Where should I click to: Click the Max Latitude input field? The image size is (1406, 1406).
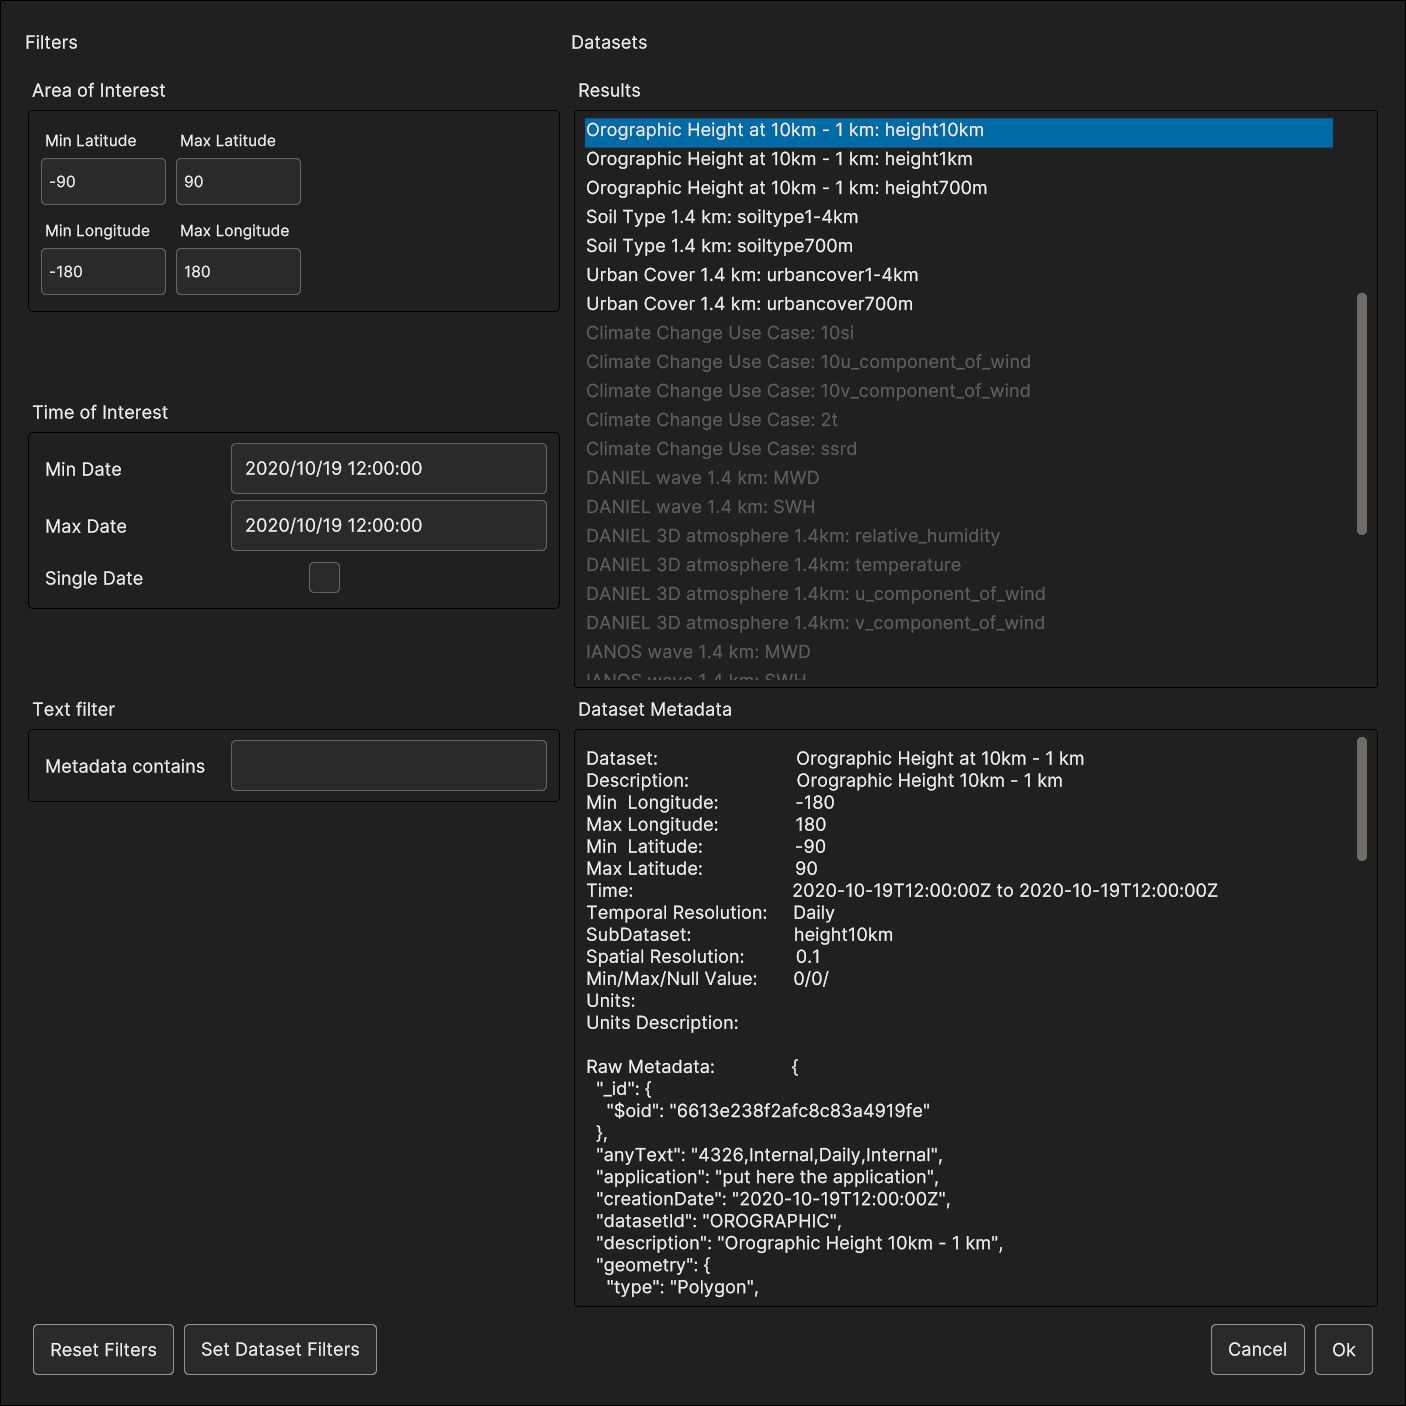click(x=238, y=182)
